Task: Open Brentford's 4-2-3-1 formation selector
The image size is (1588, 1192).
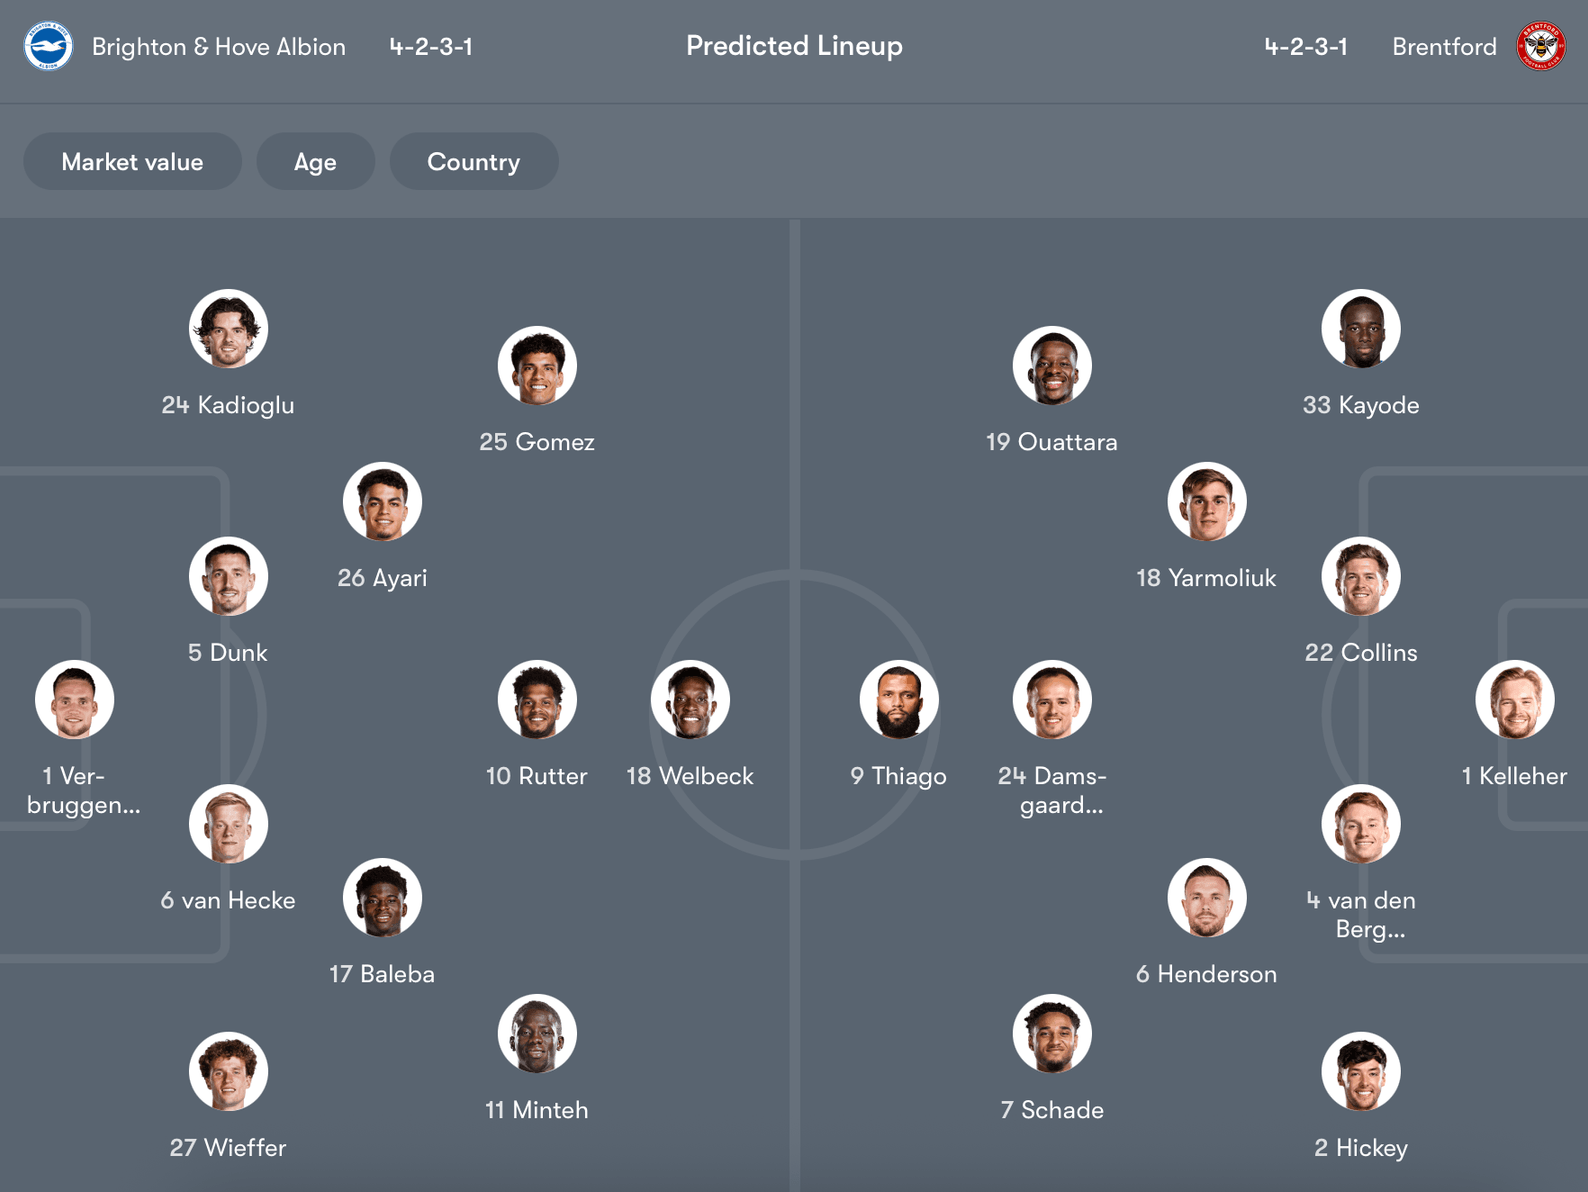Action: pos(1306,45)
